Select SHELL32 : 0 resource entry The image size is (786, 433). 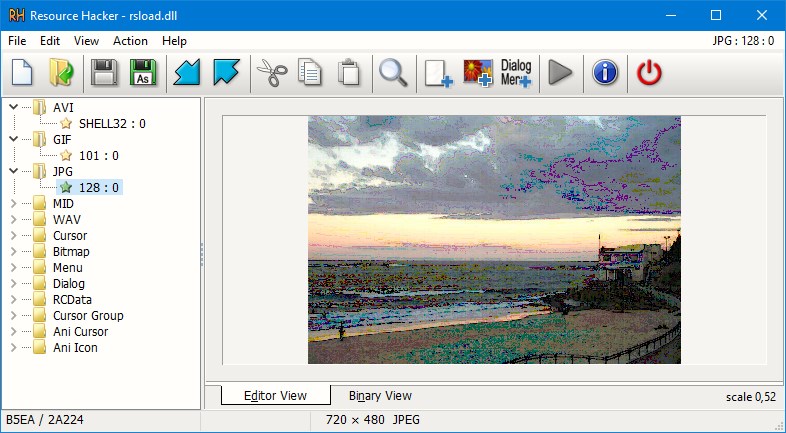112,123
